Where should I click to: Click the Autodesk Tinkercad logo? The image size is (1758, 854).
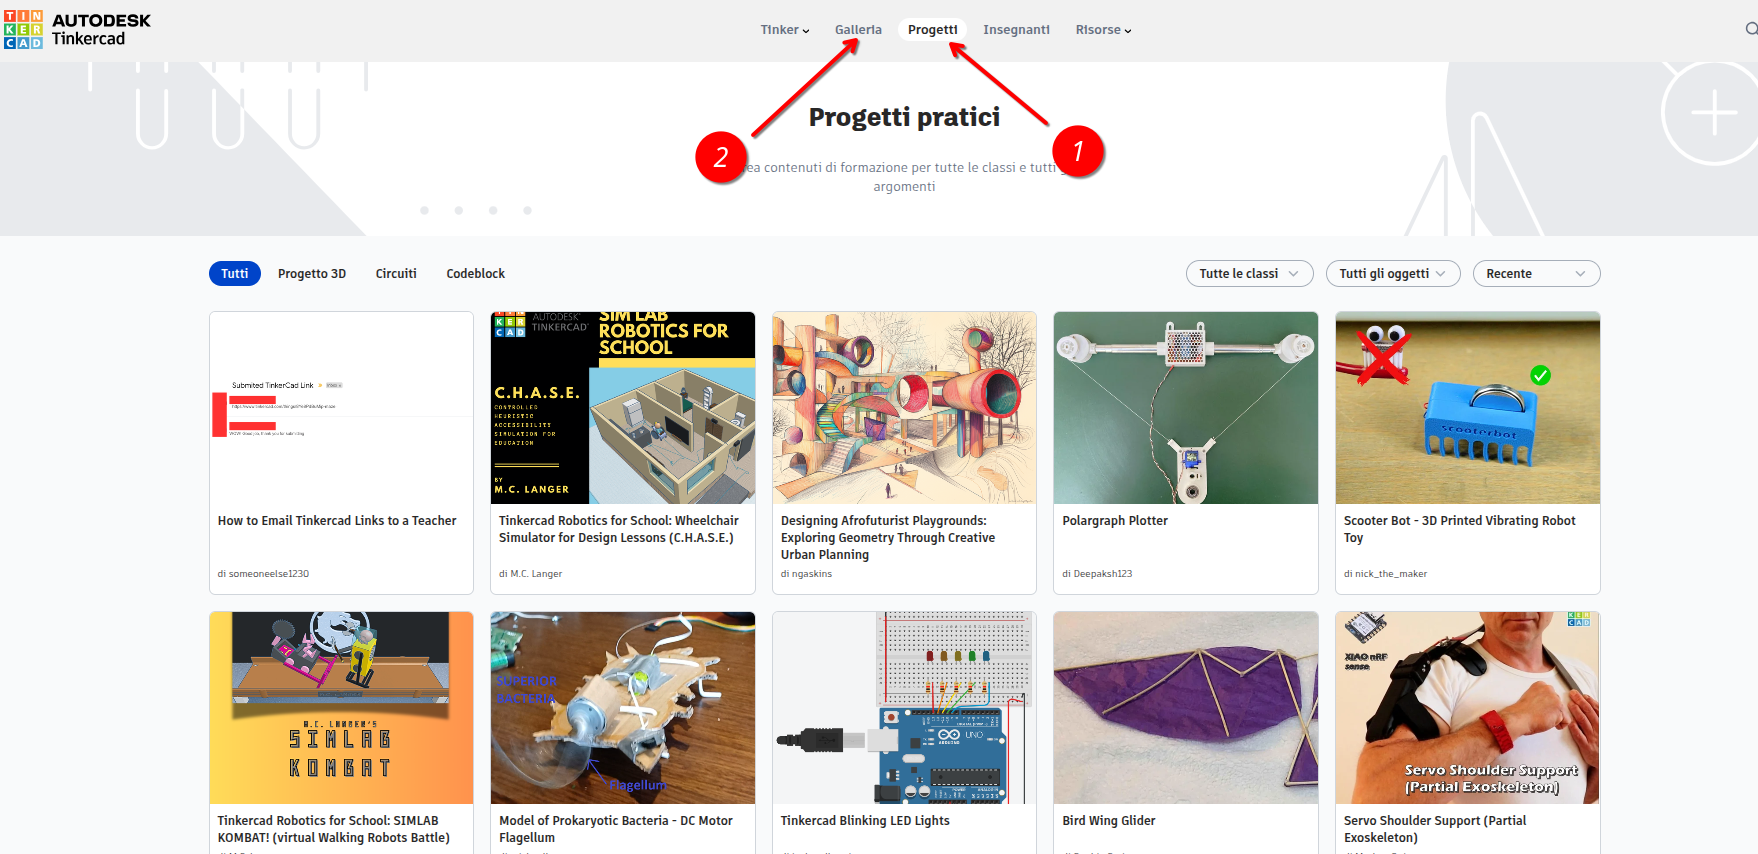77,30
